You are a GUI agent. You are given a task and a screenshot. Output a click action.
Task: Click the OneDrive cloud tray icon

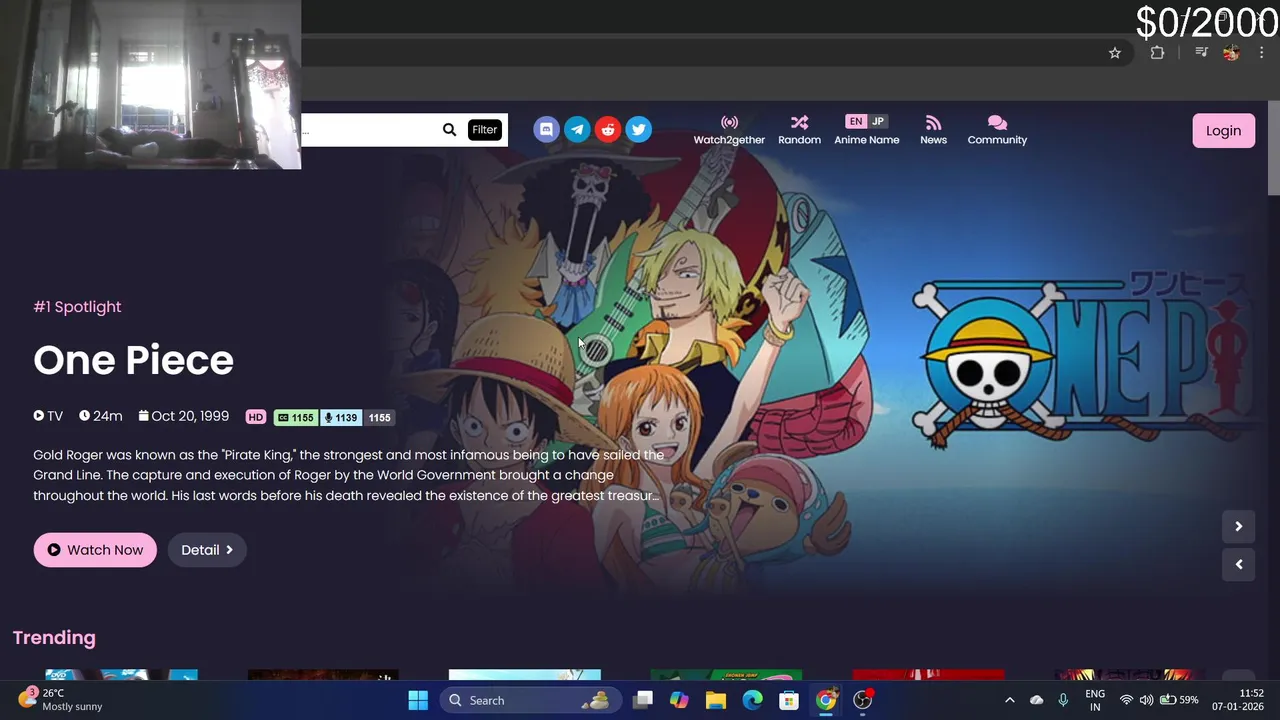click(1037, 700)
